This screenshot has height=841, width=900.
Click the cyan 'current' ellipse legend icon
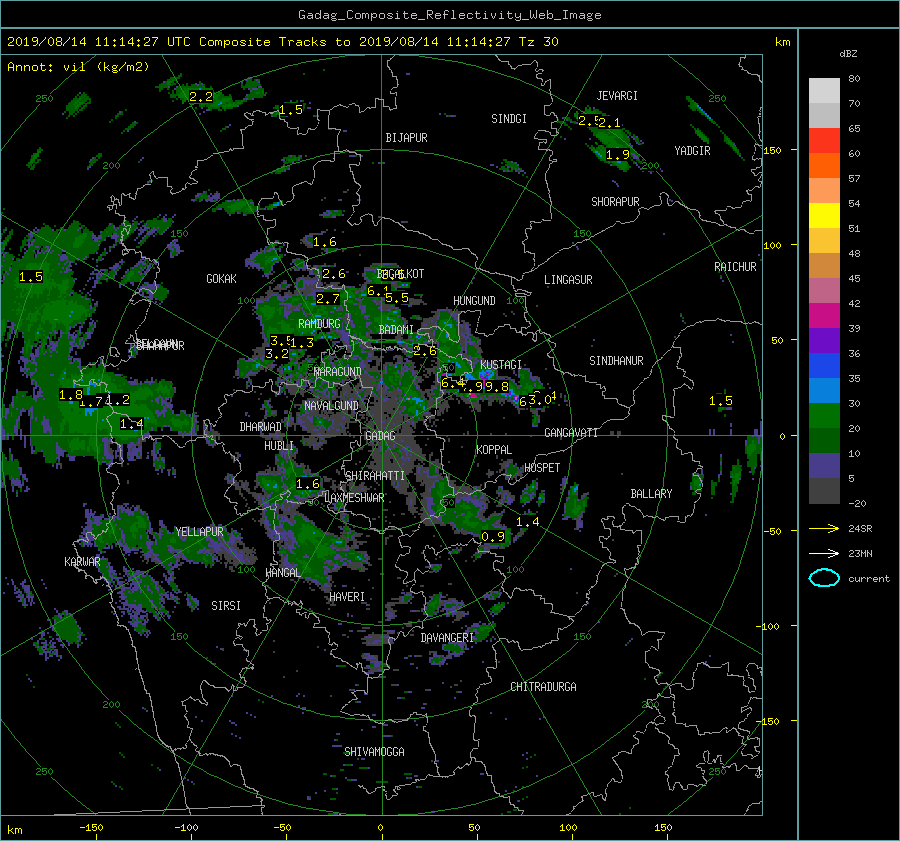click(824, 578)
